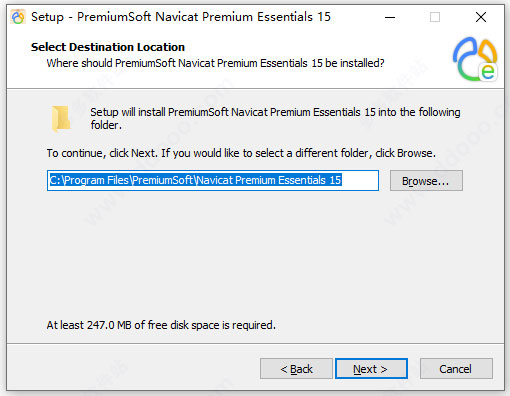Close the Setup window with the X

point(481,17)
